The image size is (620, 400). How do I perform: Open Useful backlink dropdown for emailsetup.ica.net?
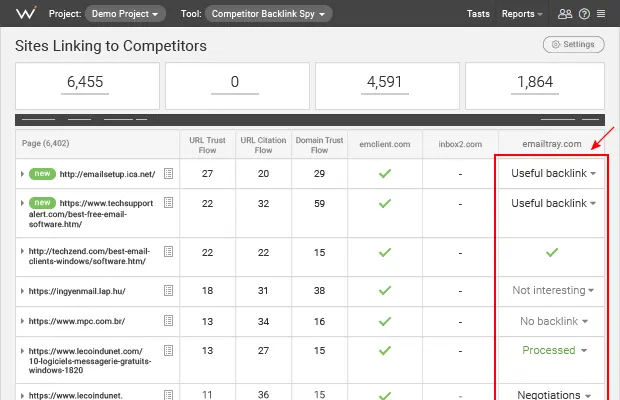pos(553,173)
